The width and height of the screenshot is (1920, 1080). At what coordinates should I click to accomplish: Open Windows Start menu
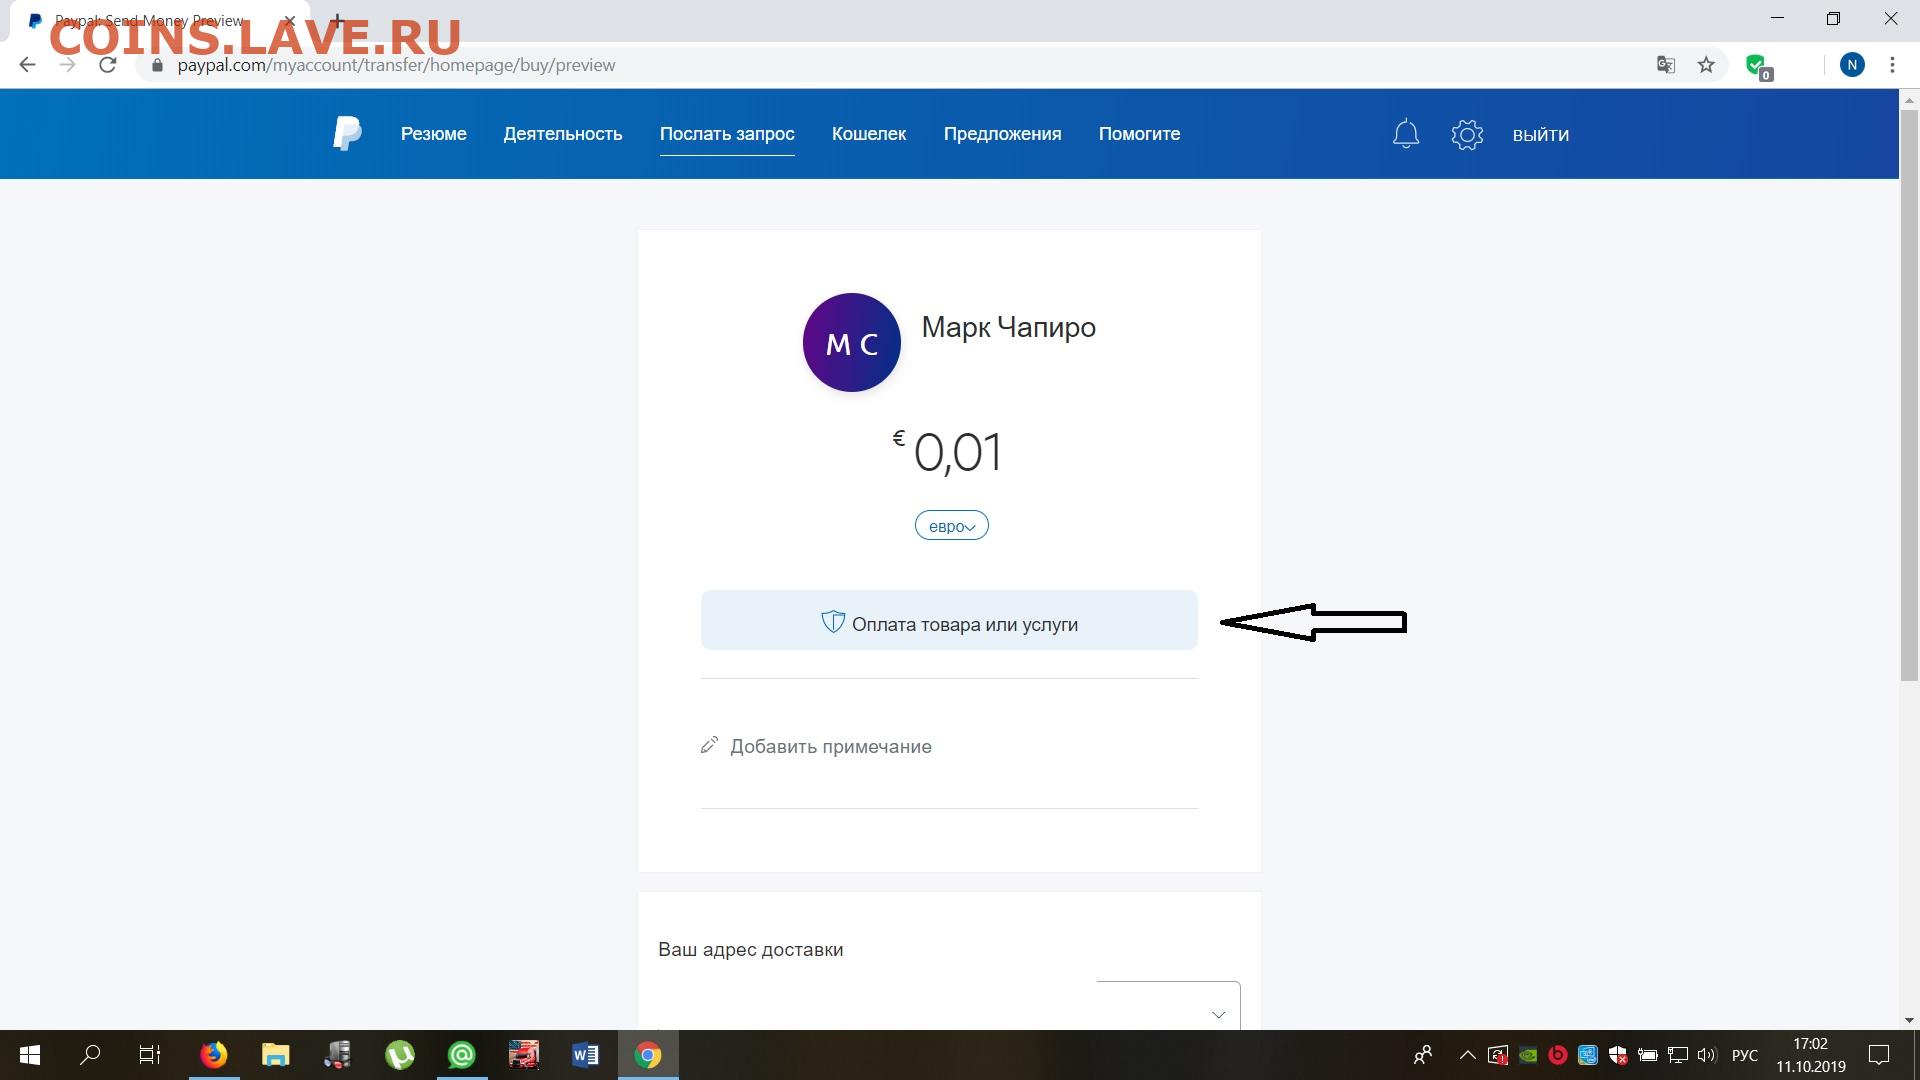[x=30, y=1055]
